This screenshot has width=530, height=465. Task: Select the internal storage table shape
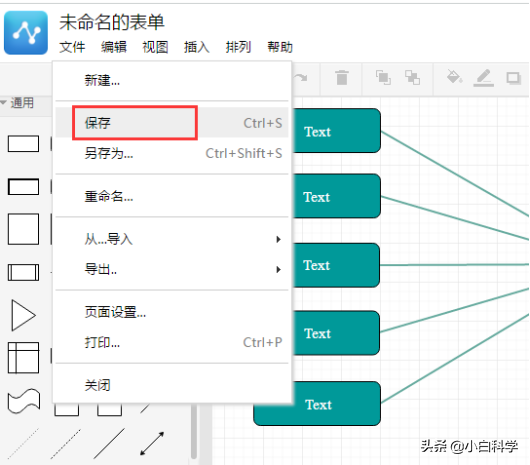23,358
